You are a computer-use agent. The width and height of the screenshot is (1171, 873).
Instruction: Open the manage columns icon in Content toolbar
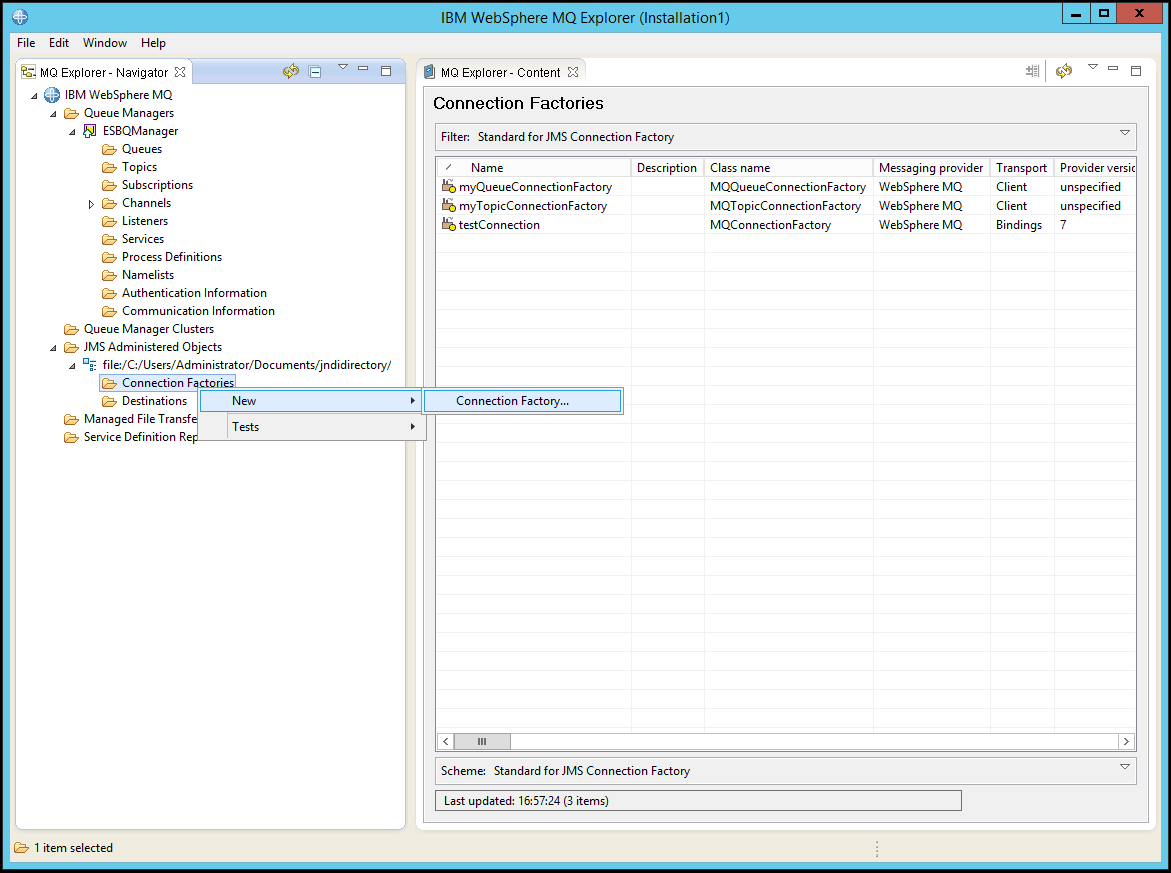(x=1032, y=71)
